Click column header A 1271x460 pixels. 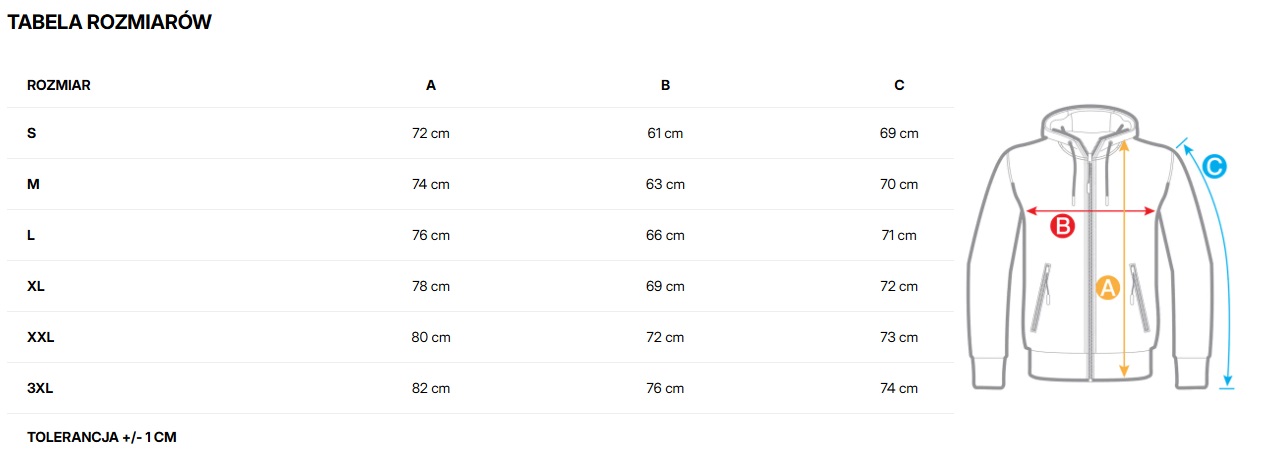[x=431, y=85]
